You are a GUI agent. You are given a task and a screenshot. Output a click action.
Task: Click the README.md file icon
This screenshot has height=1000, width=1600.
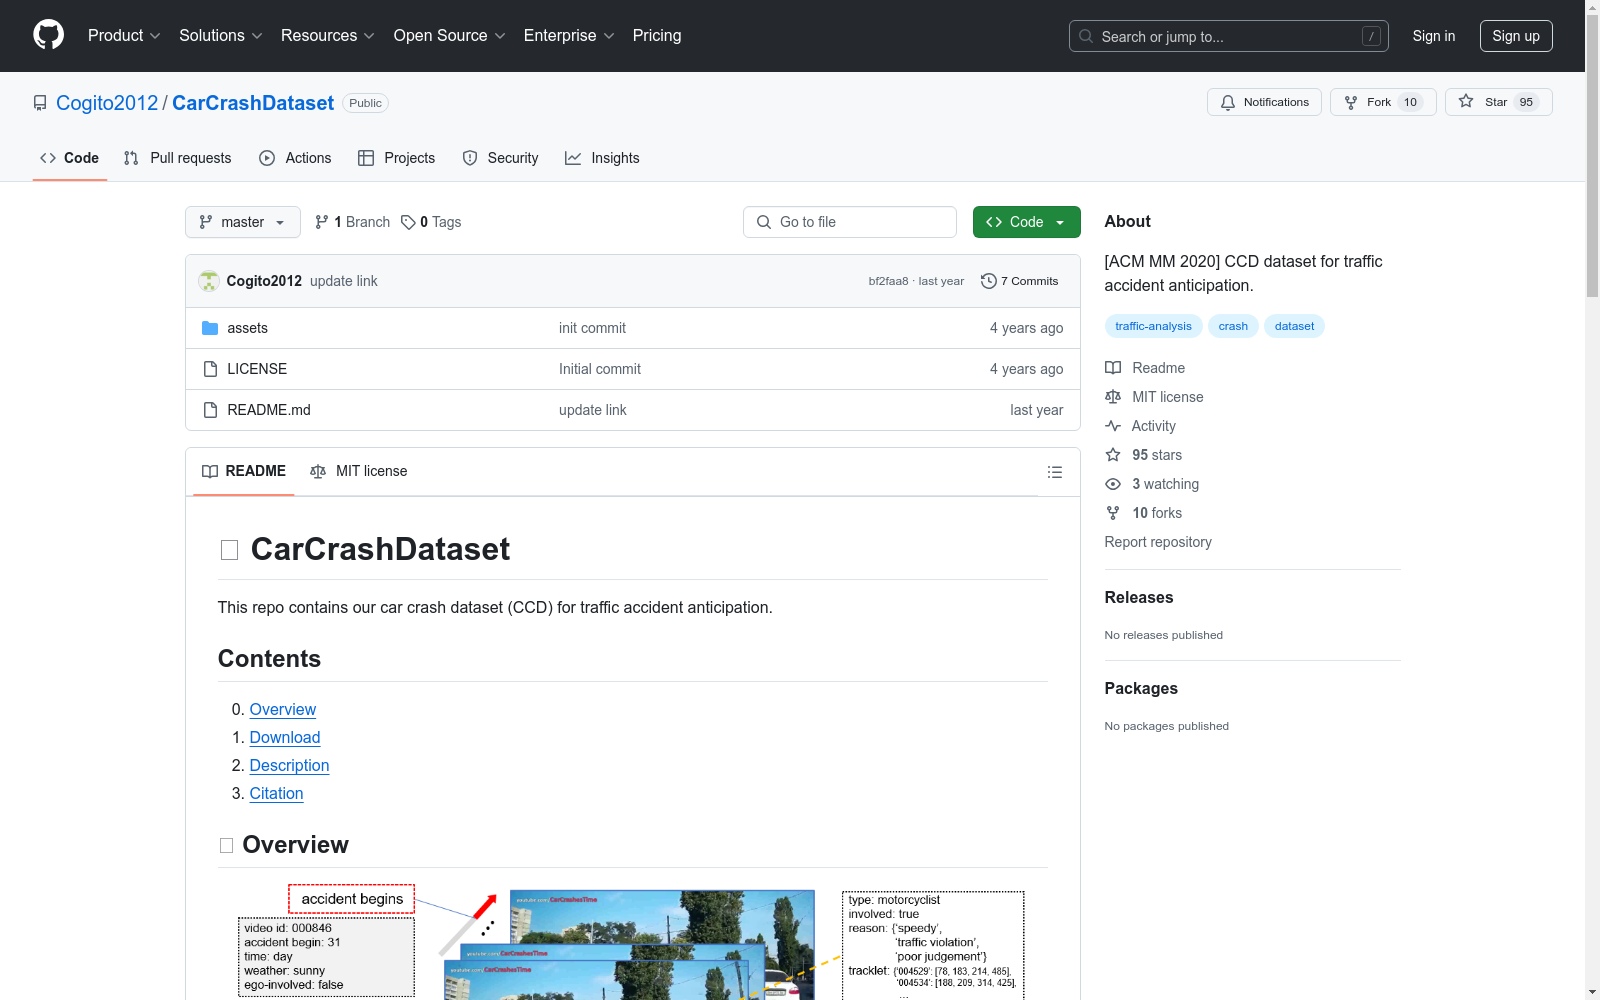point(210,410)
